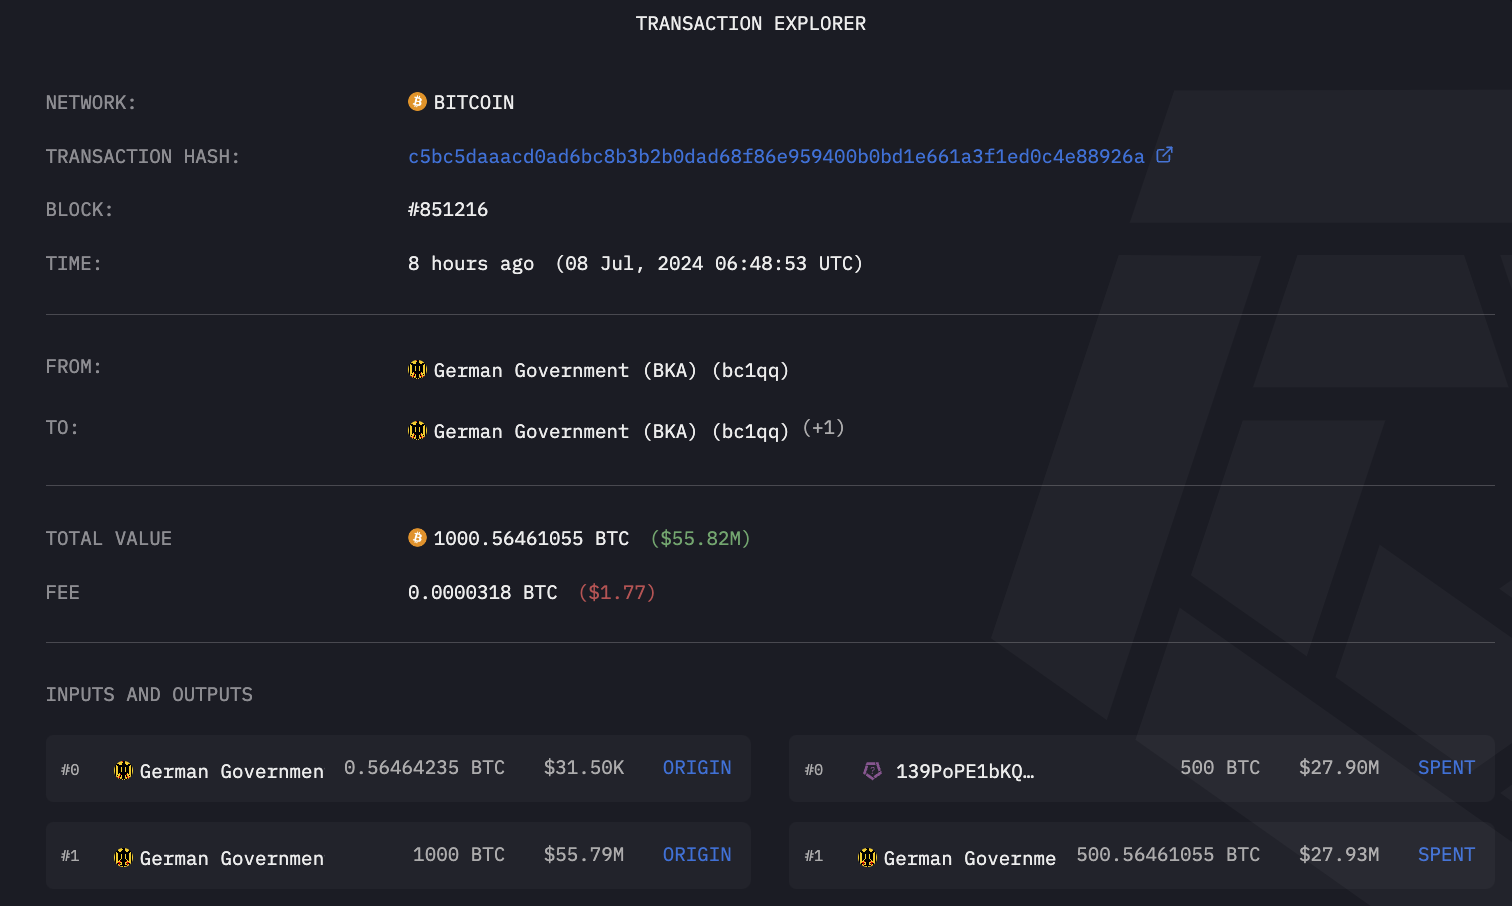Click ORIGIN on input #0
The width and height of the screenshot is (1512, 906).
pos(697,767)
